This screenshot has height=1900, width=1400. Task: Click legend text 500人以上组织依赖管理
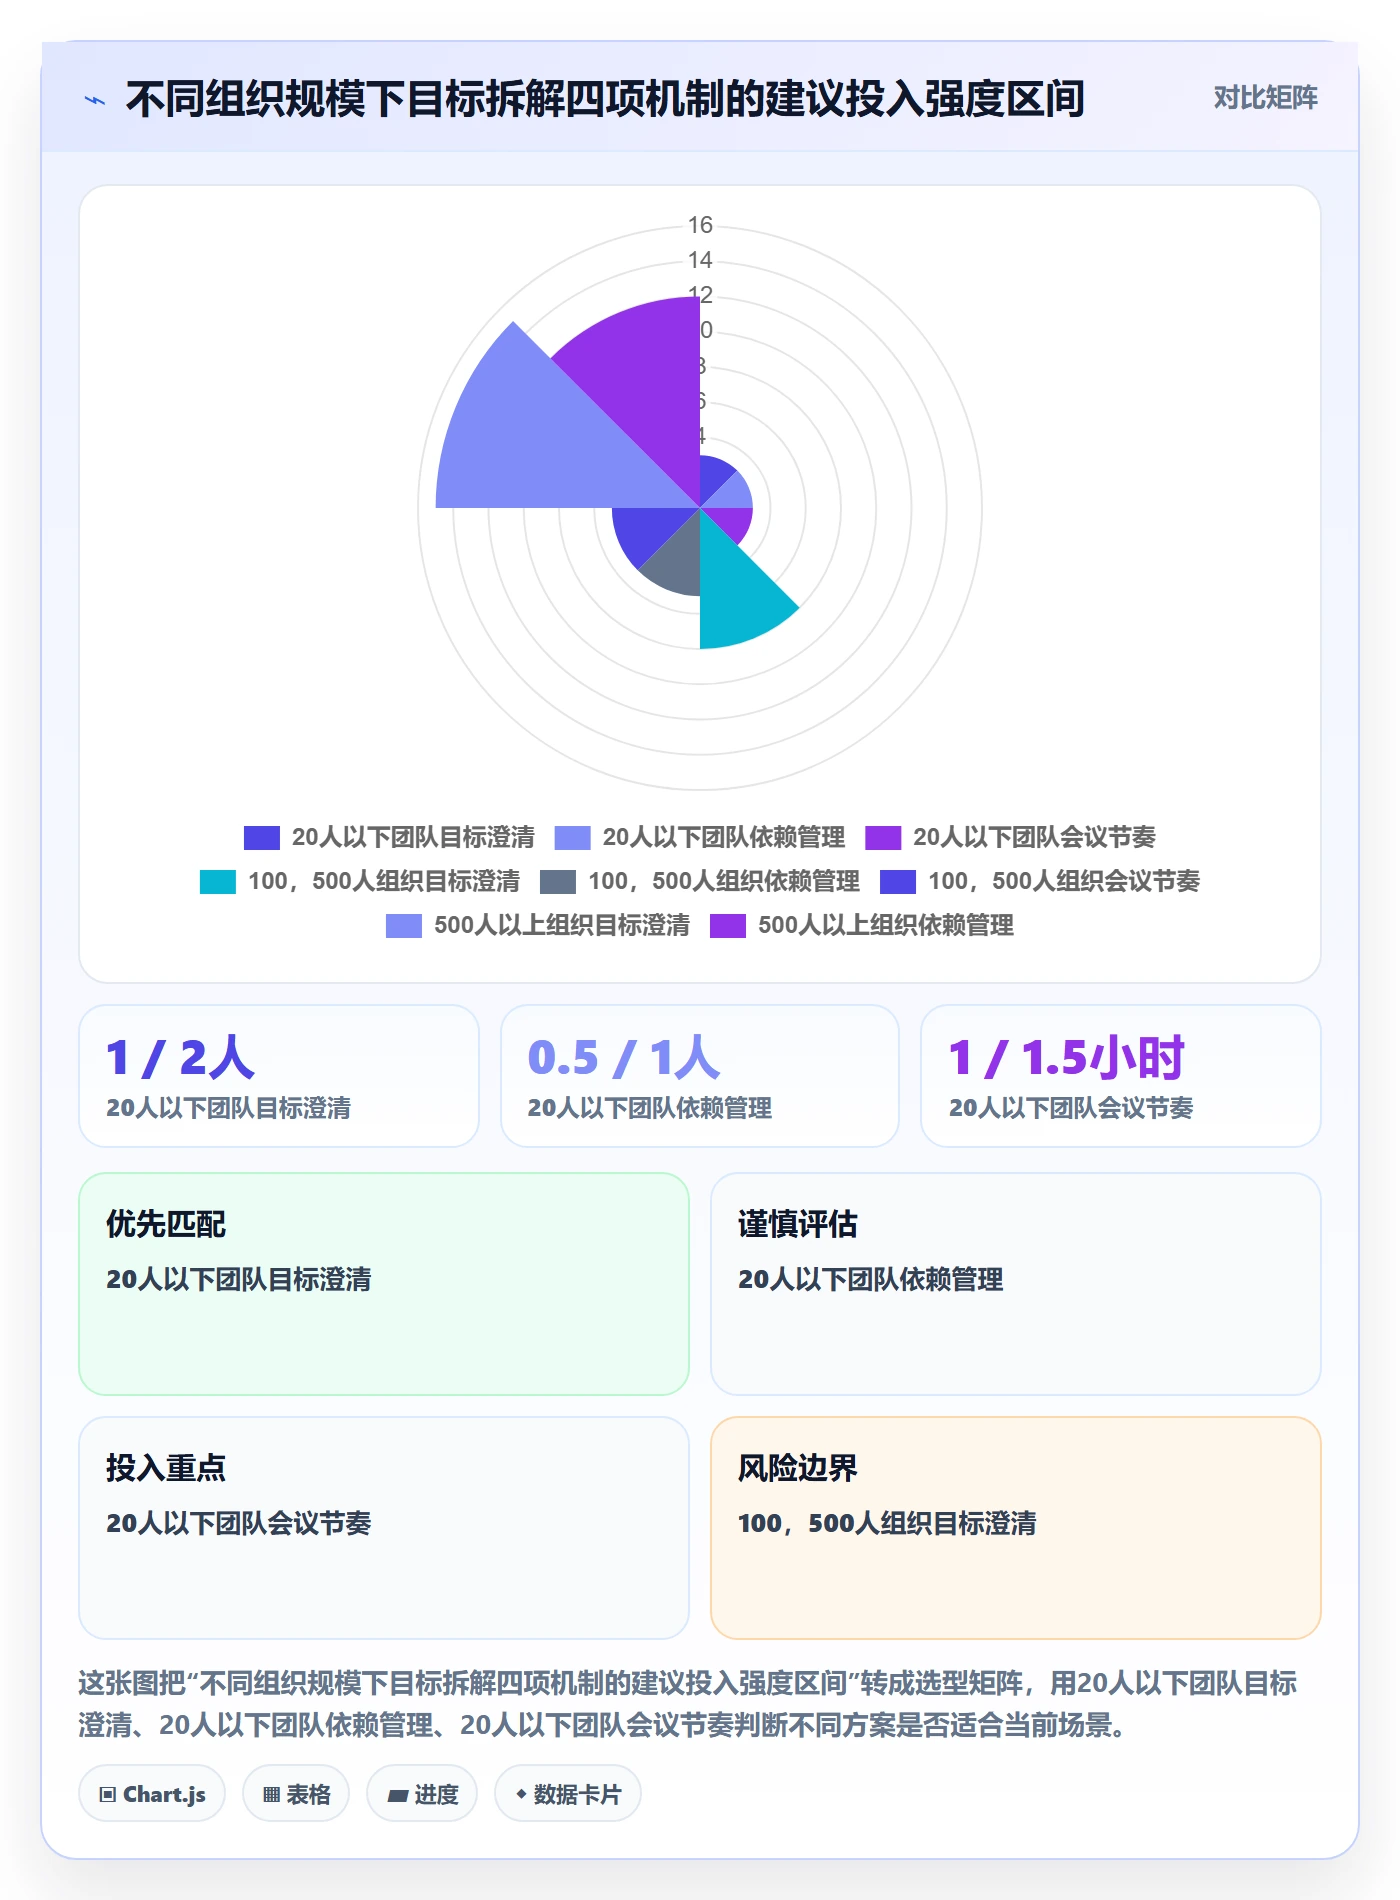click(886, 925)
